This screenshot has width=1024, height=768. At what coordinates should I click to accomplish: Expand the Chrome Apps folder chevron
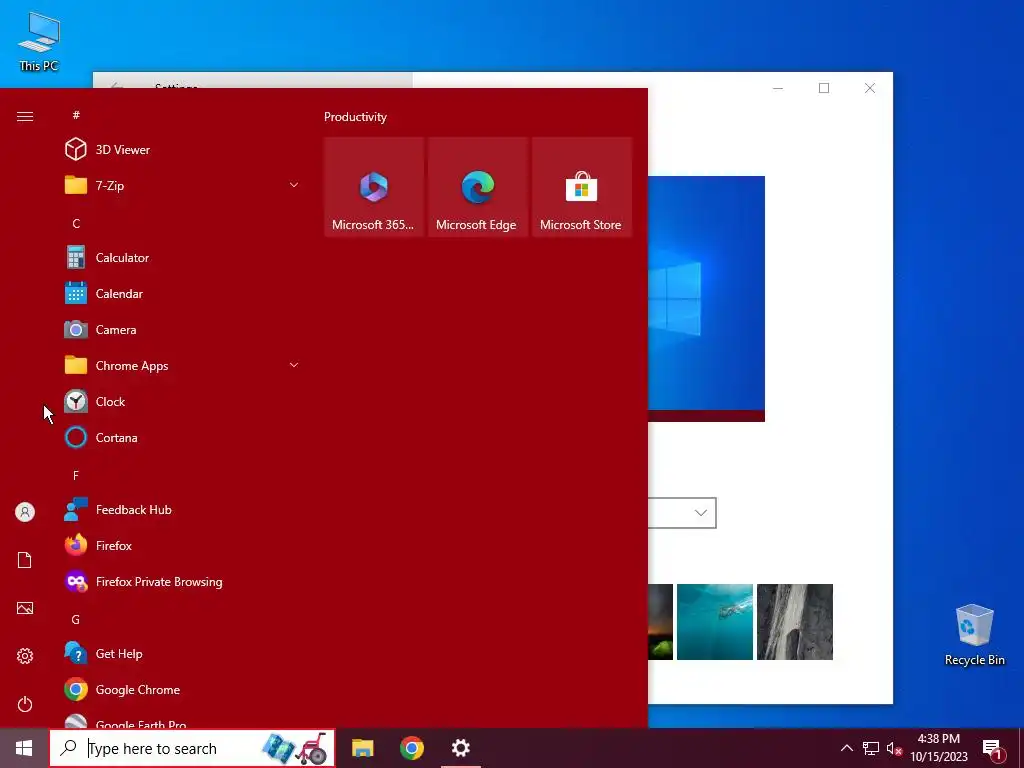click(x=294, y=365)
